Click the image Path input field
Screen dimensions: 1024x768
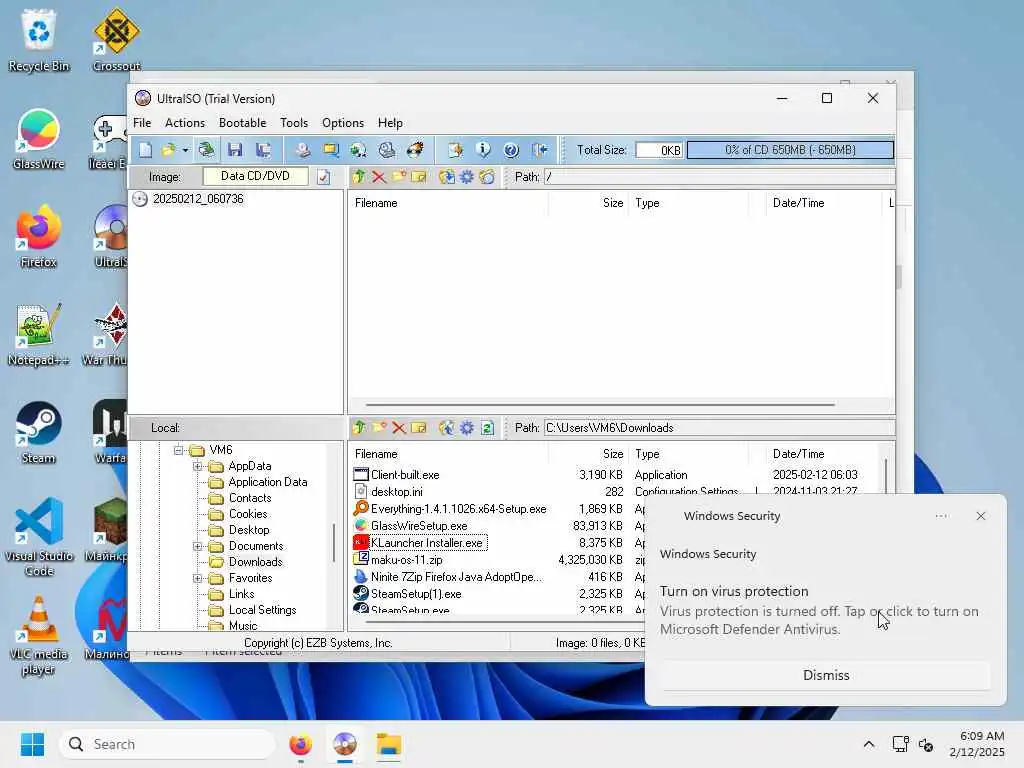pyautogui.click(x=718, y=176)
